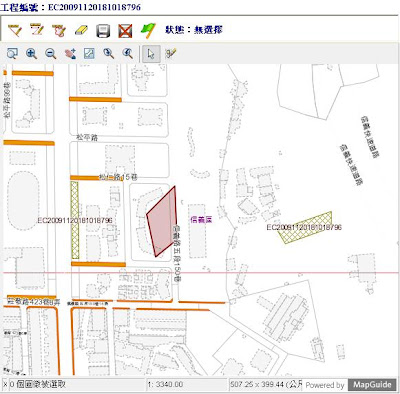Activate the yellow eraser tool
Screen dimensions: 400x394
tap(81, 31)
